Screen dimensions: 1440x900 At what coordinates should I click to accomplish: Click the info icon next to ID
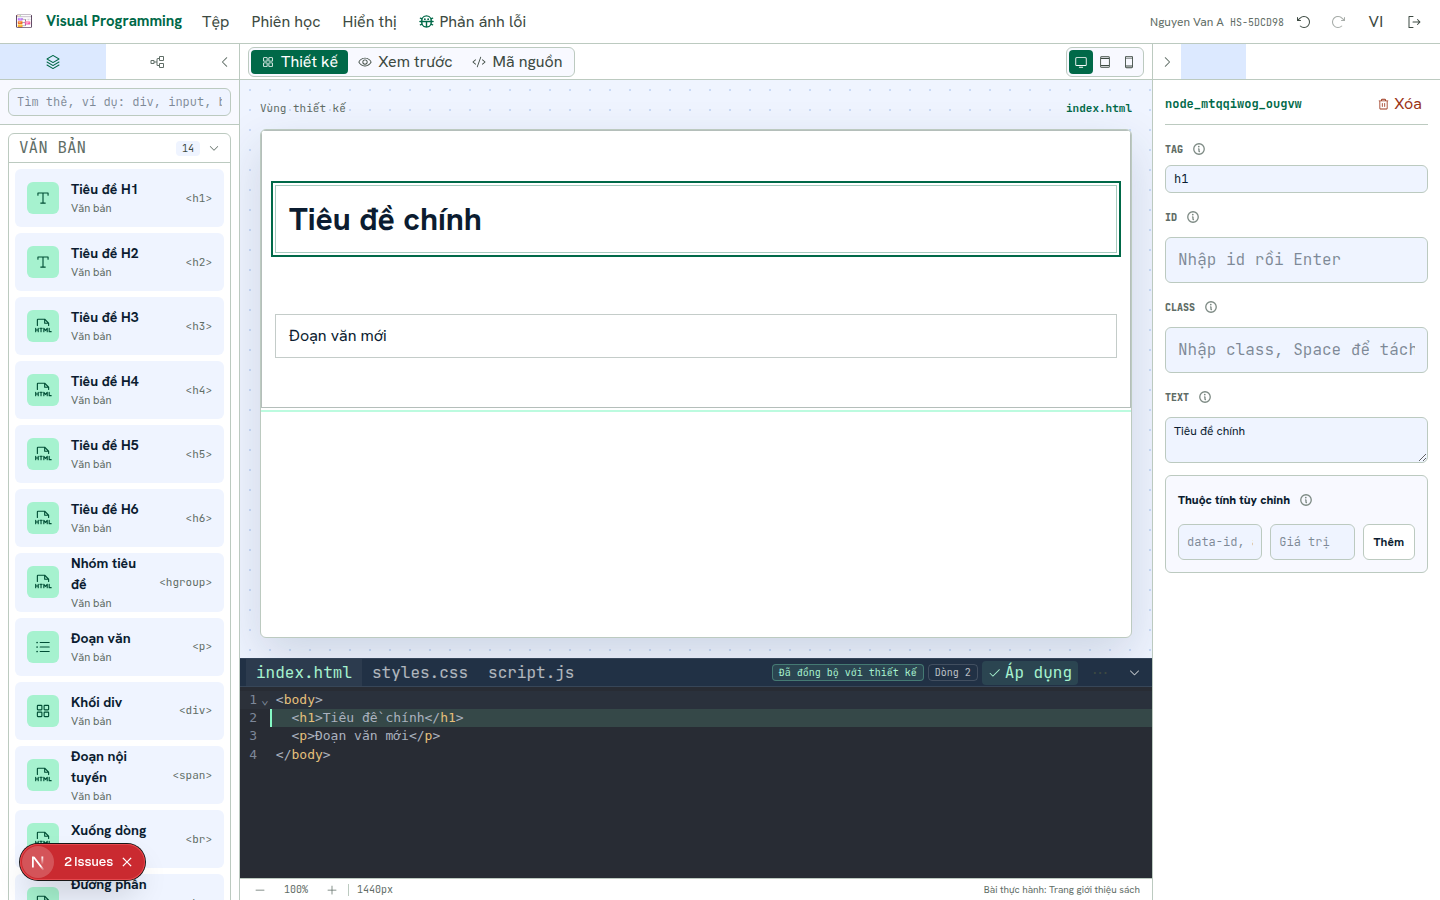click(1193, 217)
